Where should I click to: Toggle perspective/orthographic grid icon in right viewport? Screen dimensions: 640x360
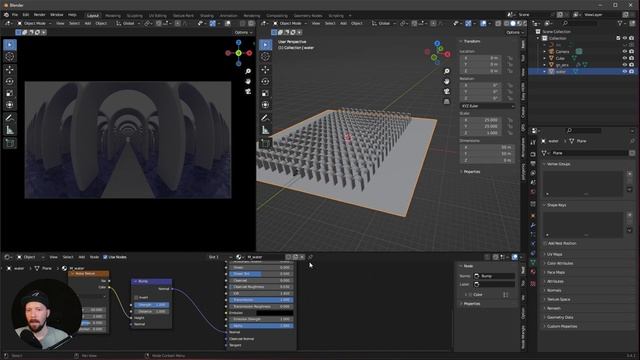coord(447,102)
